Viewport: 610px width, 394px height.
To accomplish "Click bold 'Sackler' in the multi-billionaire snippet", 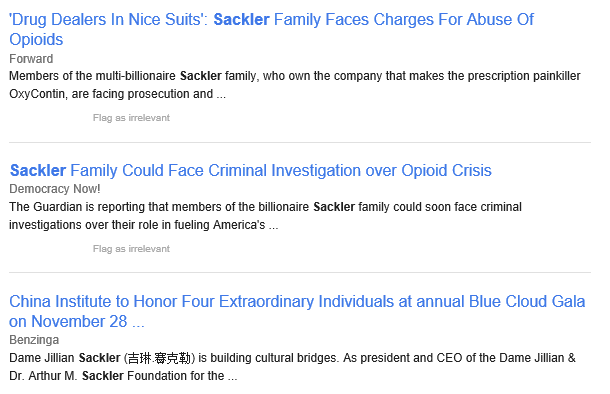I will [x=201, y=75].
